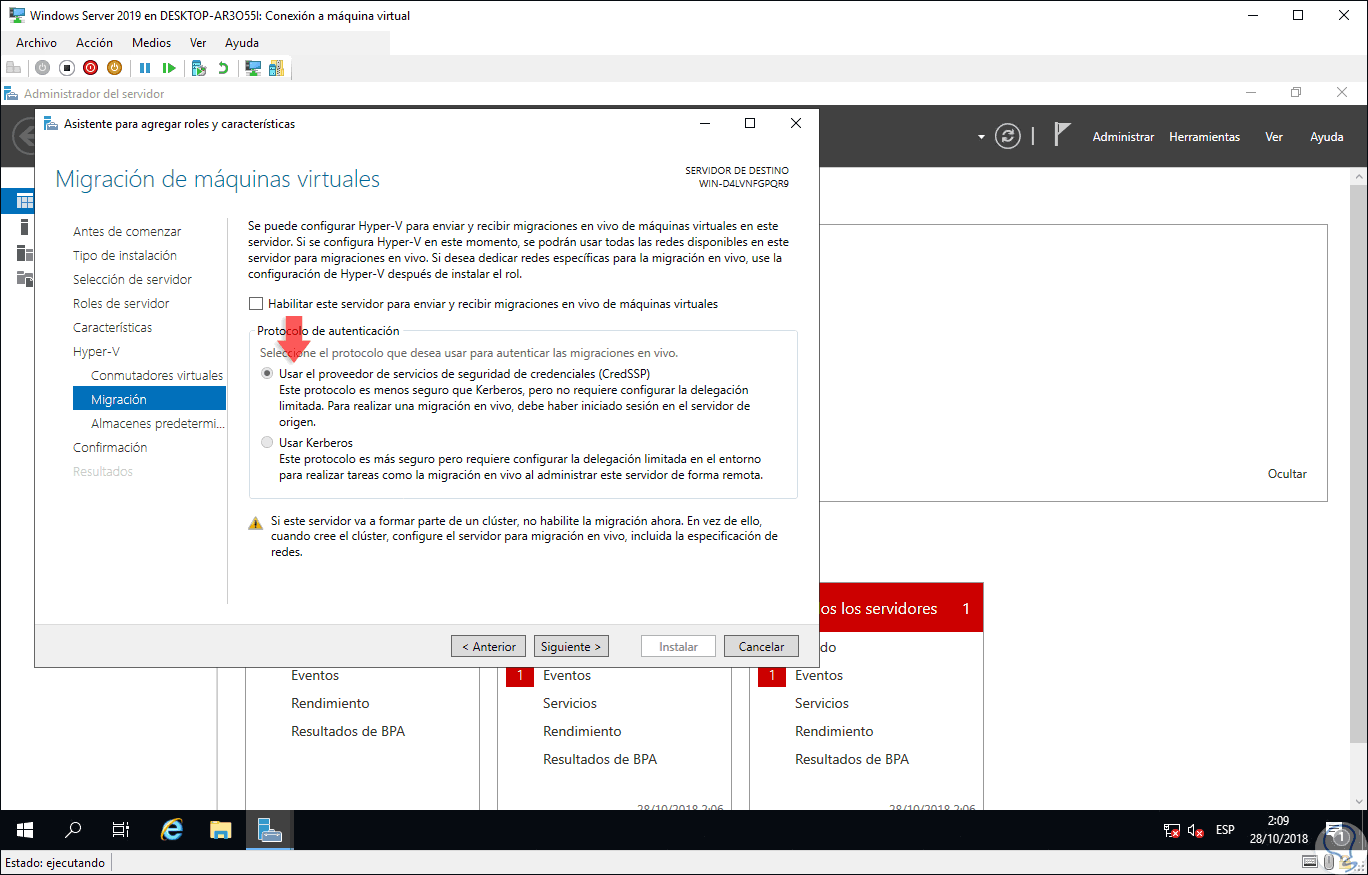Create a checkpoint from the VM toolbar

(x=199, y=68)
